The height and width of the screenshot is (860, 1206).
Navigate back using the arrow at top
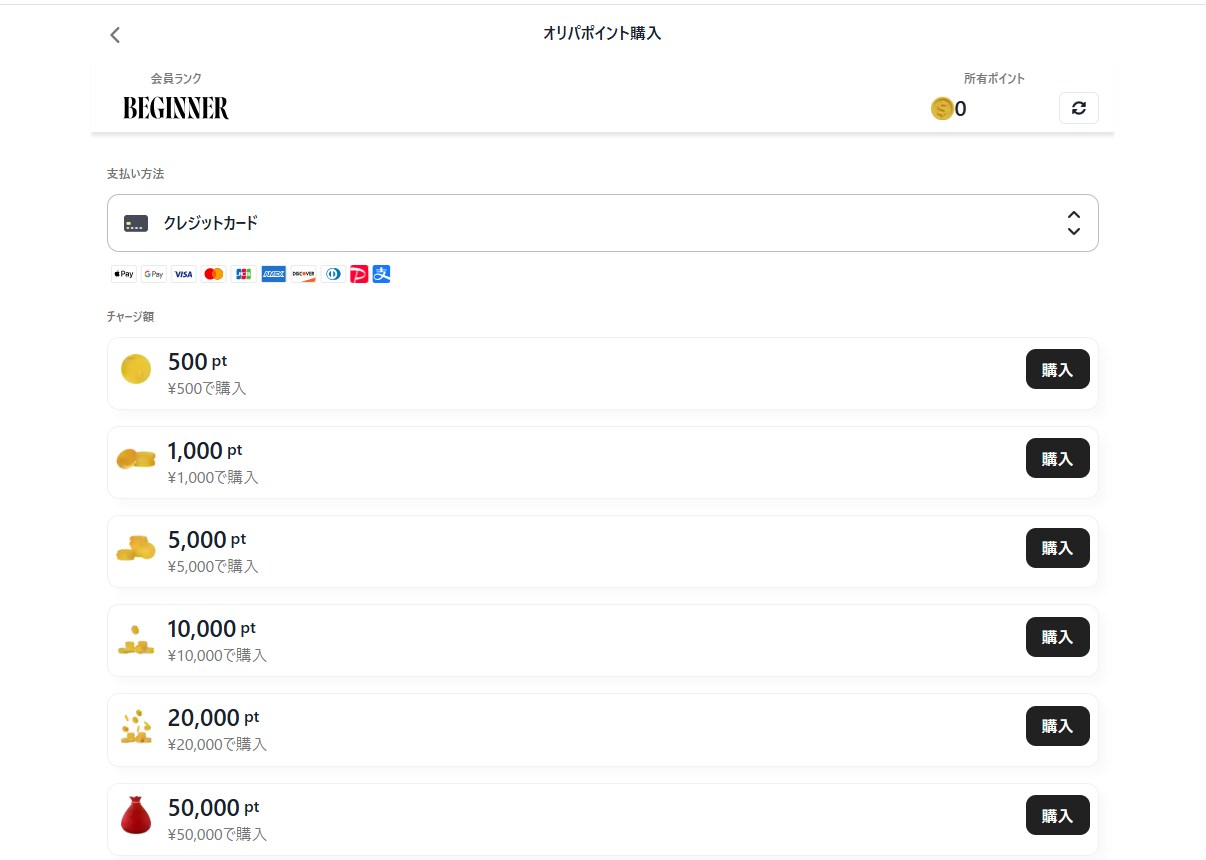tap(114, 34)
